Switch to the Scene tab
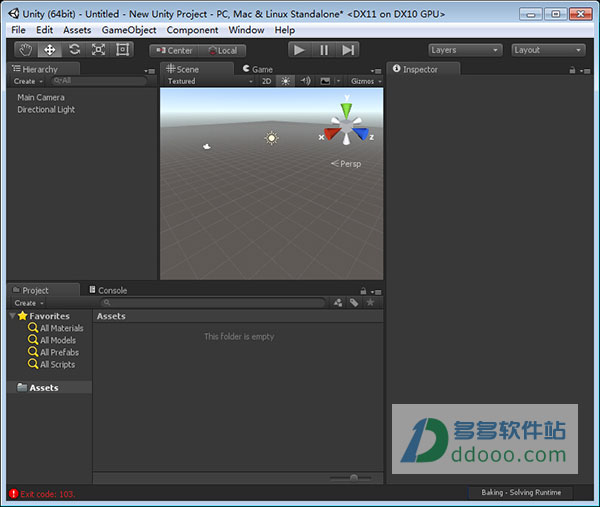The width and height of the screenshot is (600, 507). point(197,69)
